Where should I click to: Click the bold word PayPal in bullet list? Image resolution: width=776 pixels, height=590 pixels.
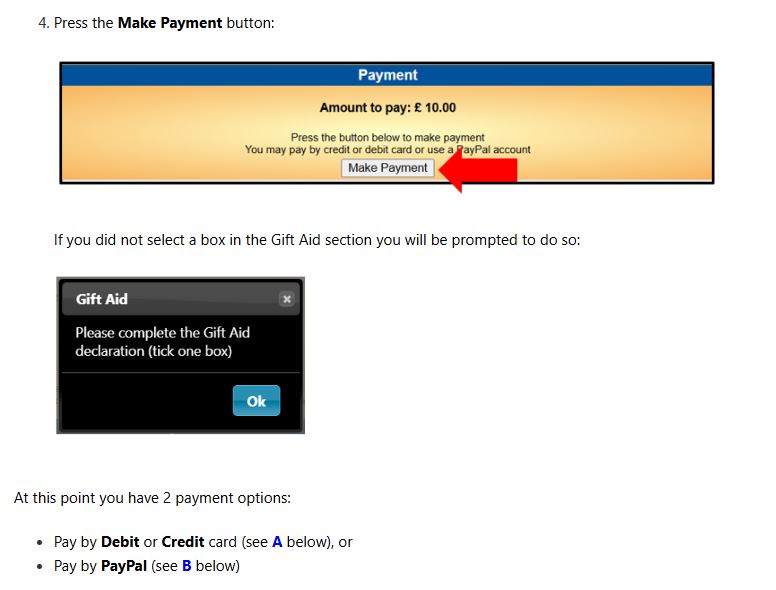(124, 565)
